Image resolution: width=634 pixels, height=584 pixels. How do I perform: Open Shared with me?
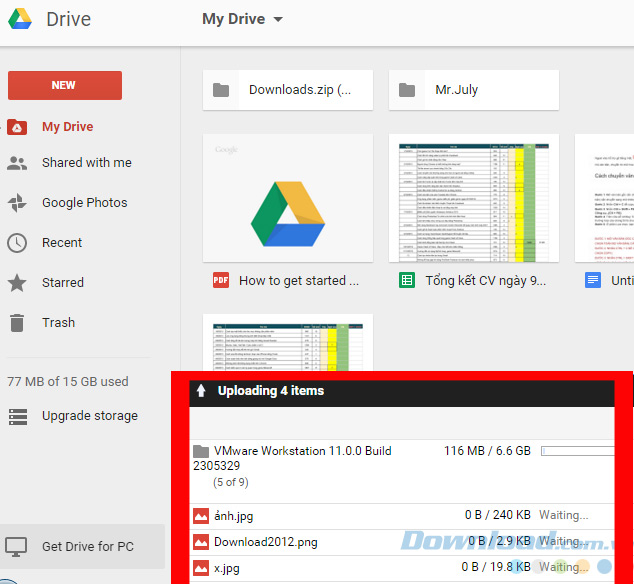(87, 163)
